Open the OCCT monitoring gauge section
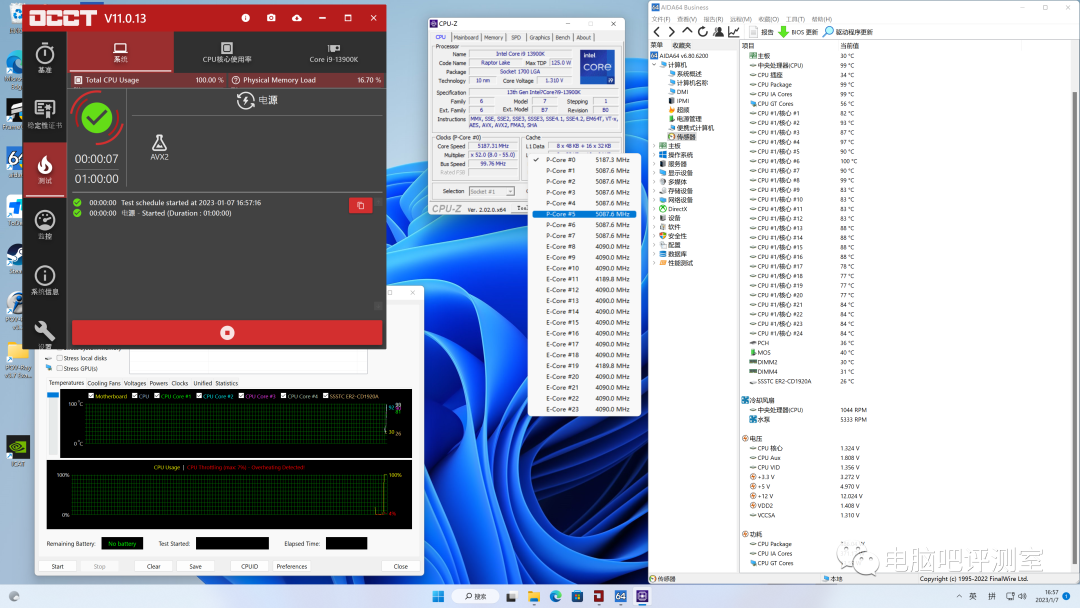This screenshot has height=608, width=1080. (x=45, y=224)
